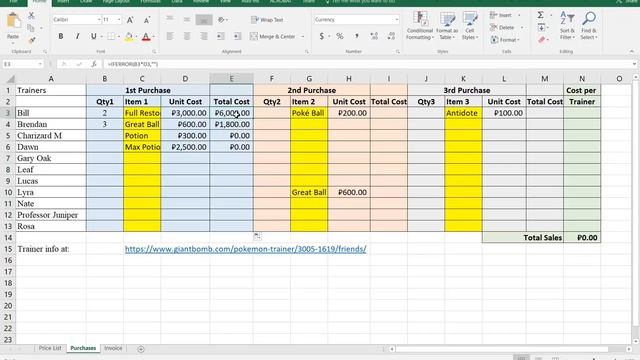
Task: Open Conditional Formatting menu
Action: (420, 26)
